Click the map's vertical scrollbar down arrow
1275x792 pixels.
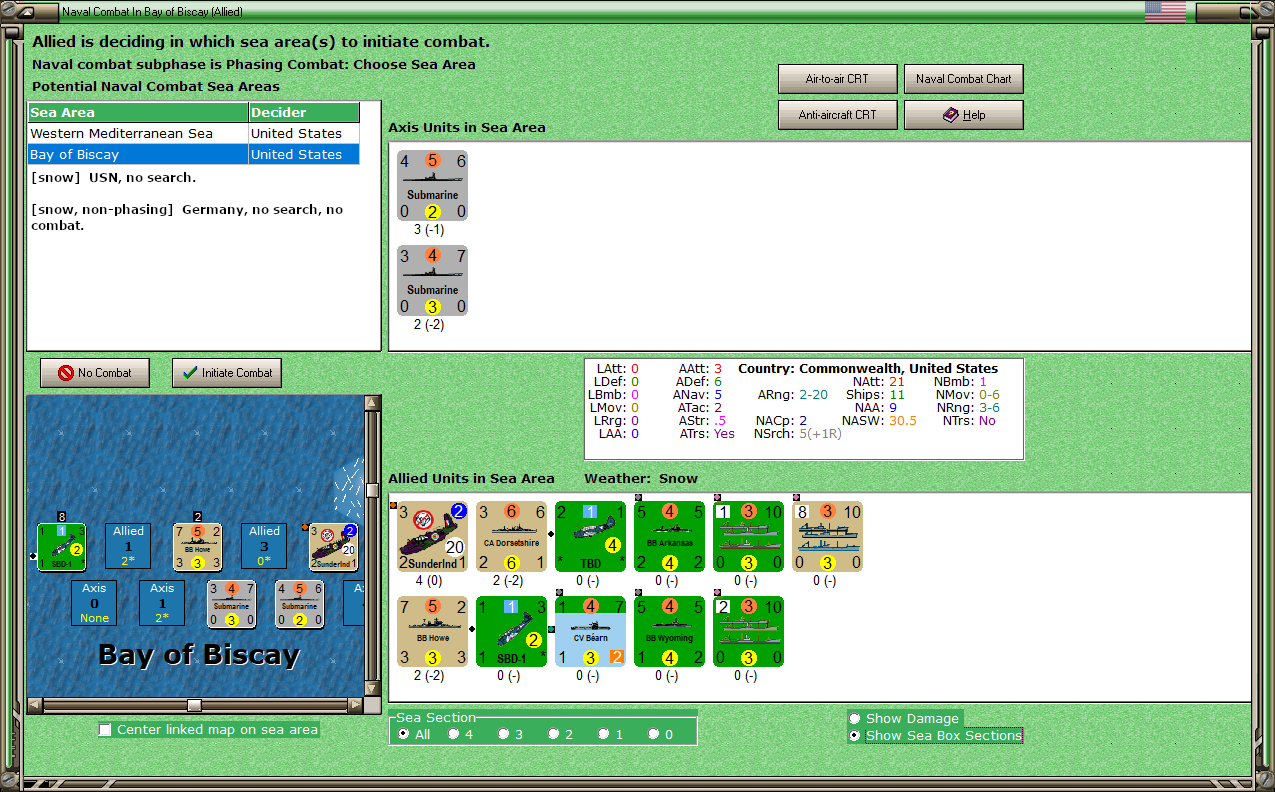coord(373,688)
